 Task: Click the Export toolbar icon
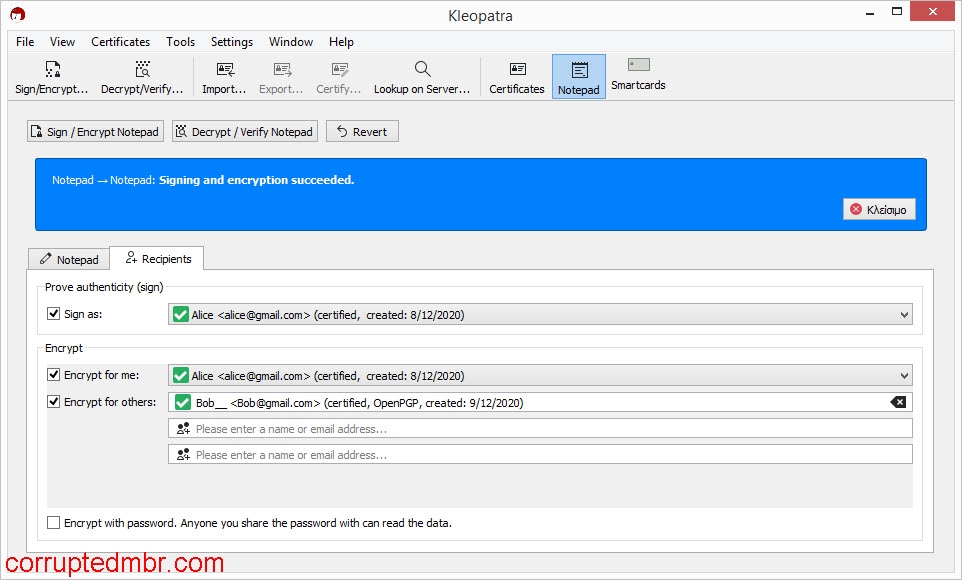click(281, 75)
